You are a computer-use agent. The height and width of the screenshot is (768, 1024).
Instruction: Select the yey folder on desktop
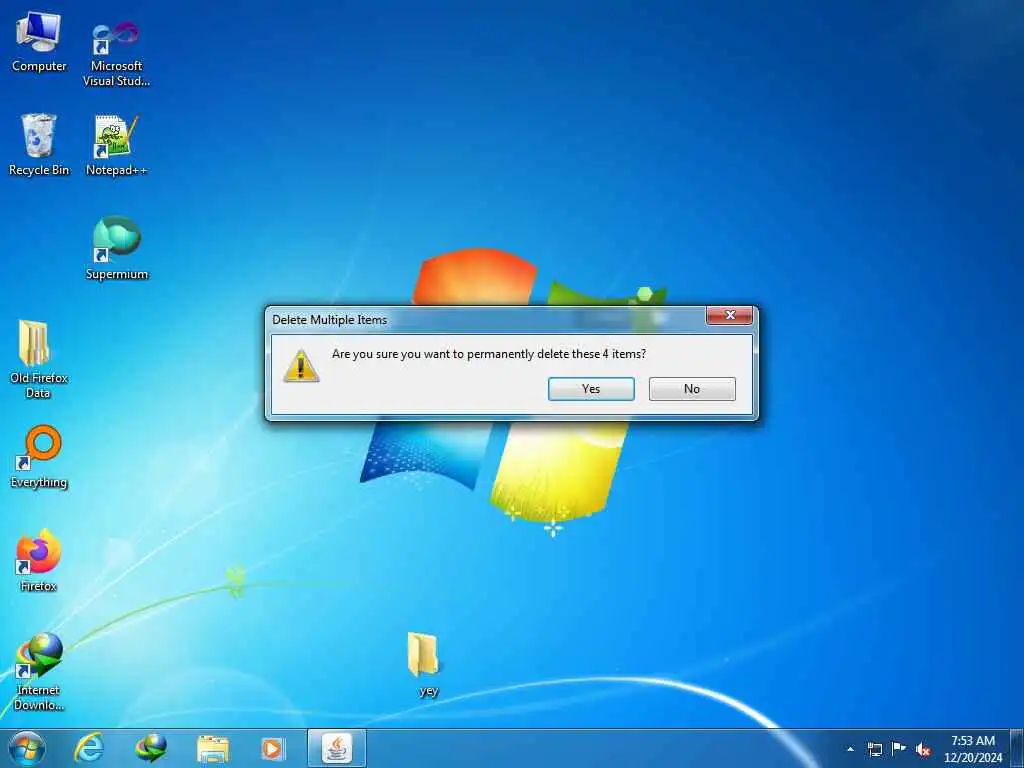[x=424, y=664]
